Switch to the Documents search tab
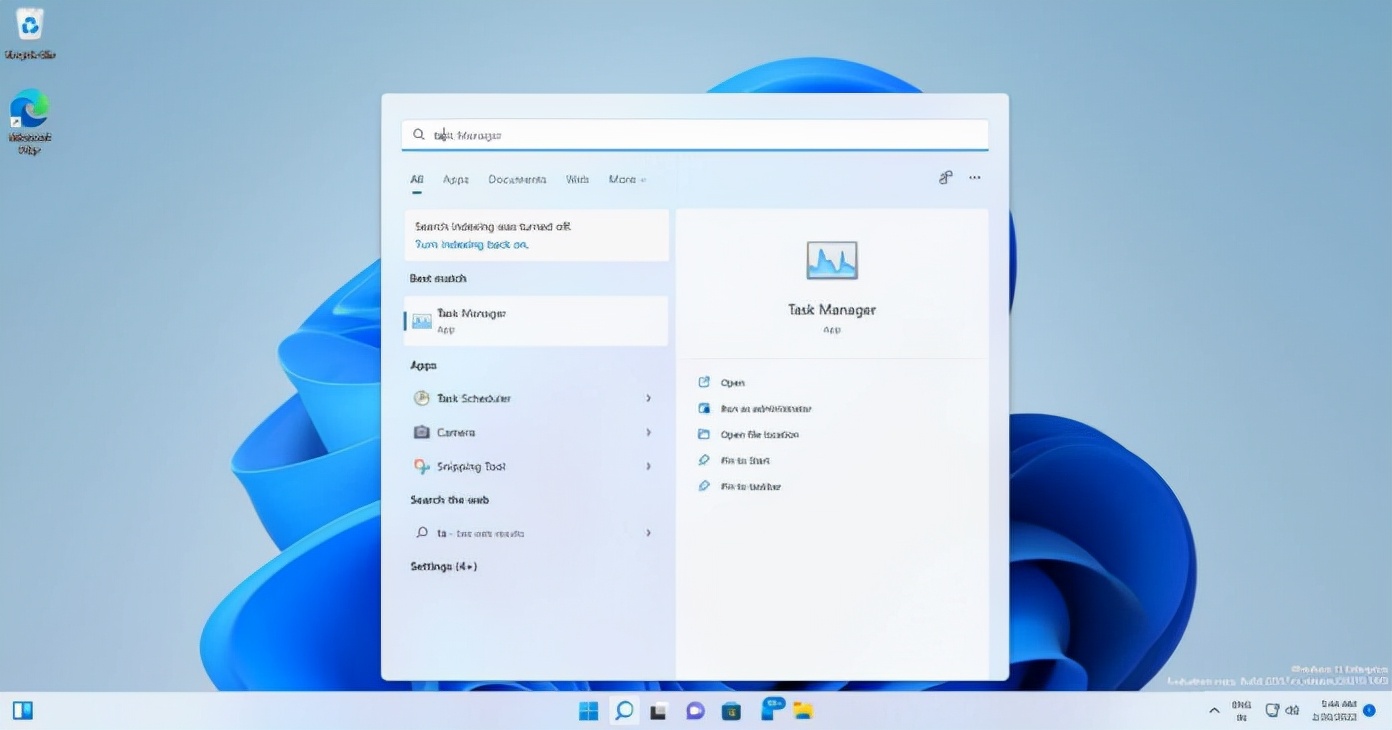 coord(518,179)
